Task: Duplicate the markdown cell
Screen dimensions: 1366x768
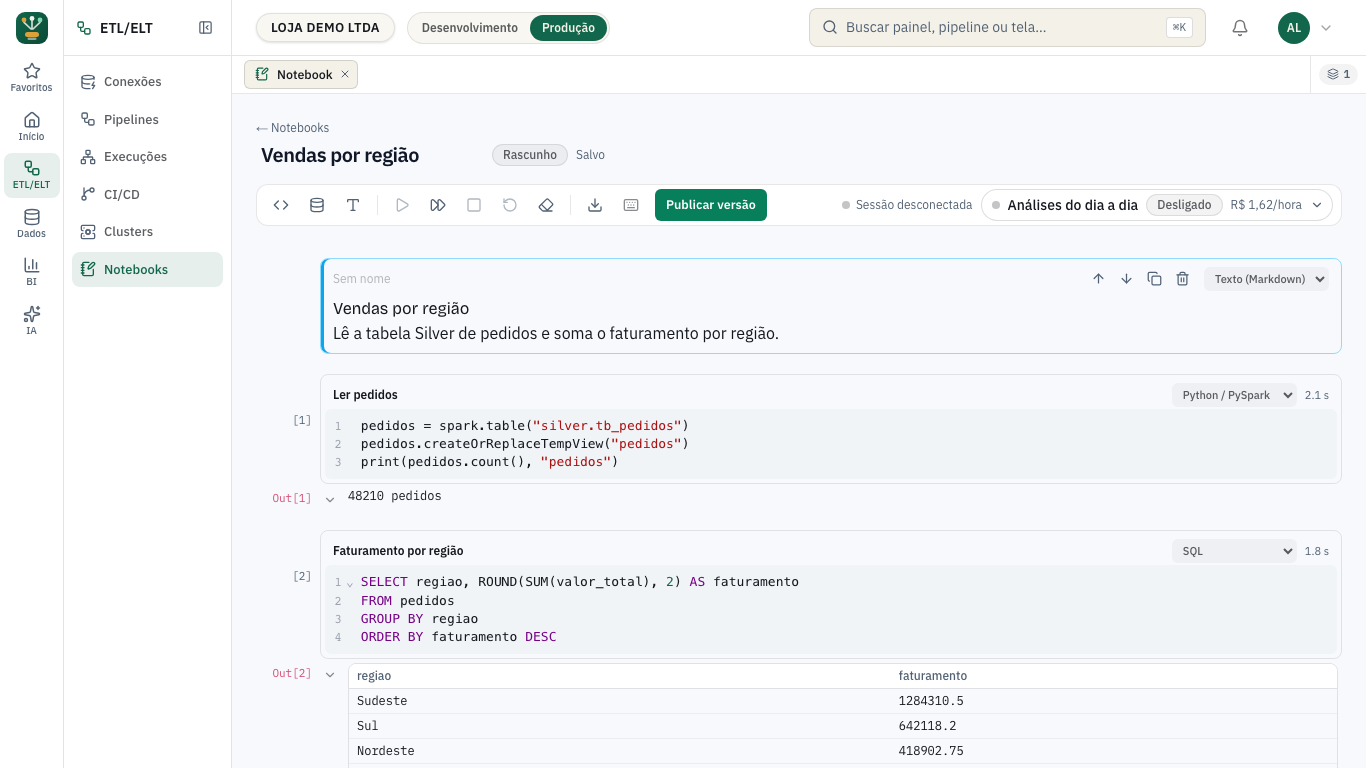Action: coord(1154,279)
